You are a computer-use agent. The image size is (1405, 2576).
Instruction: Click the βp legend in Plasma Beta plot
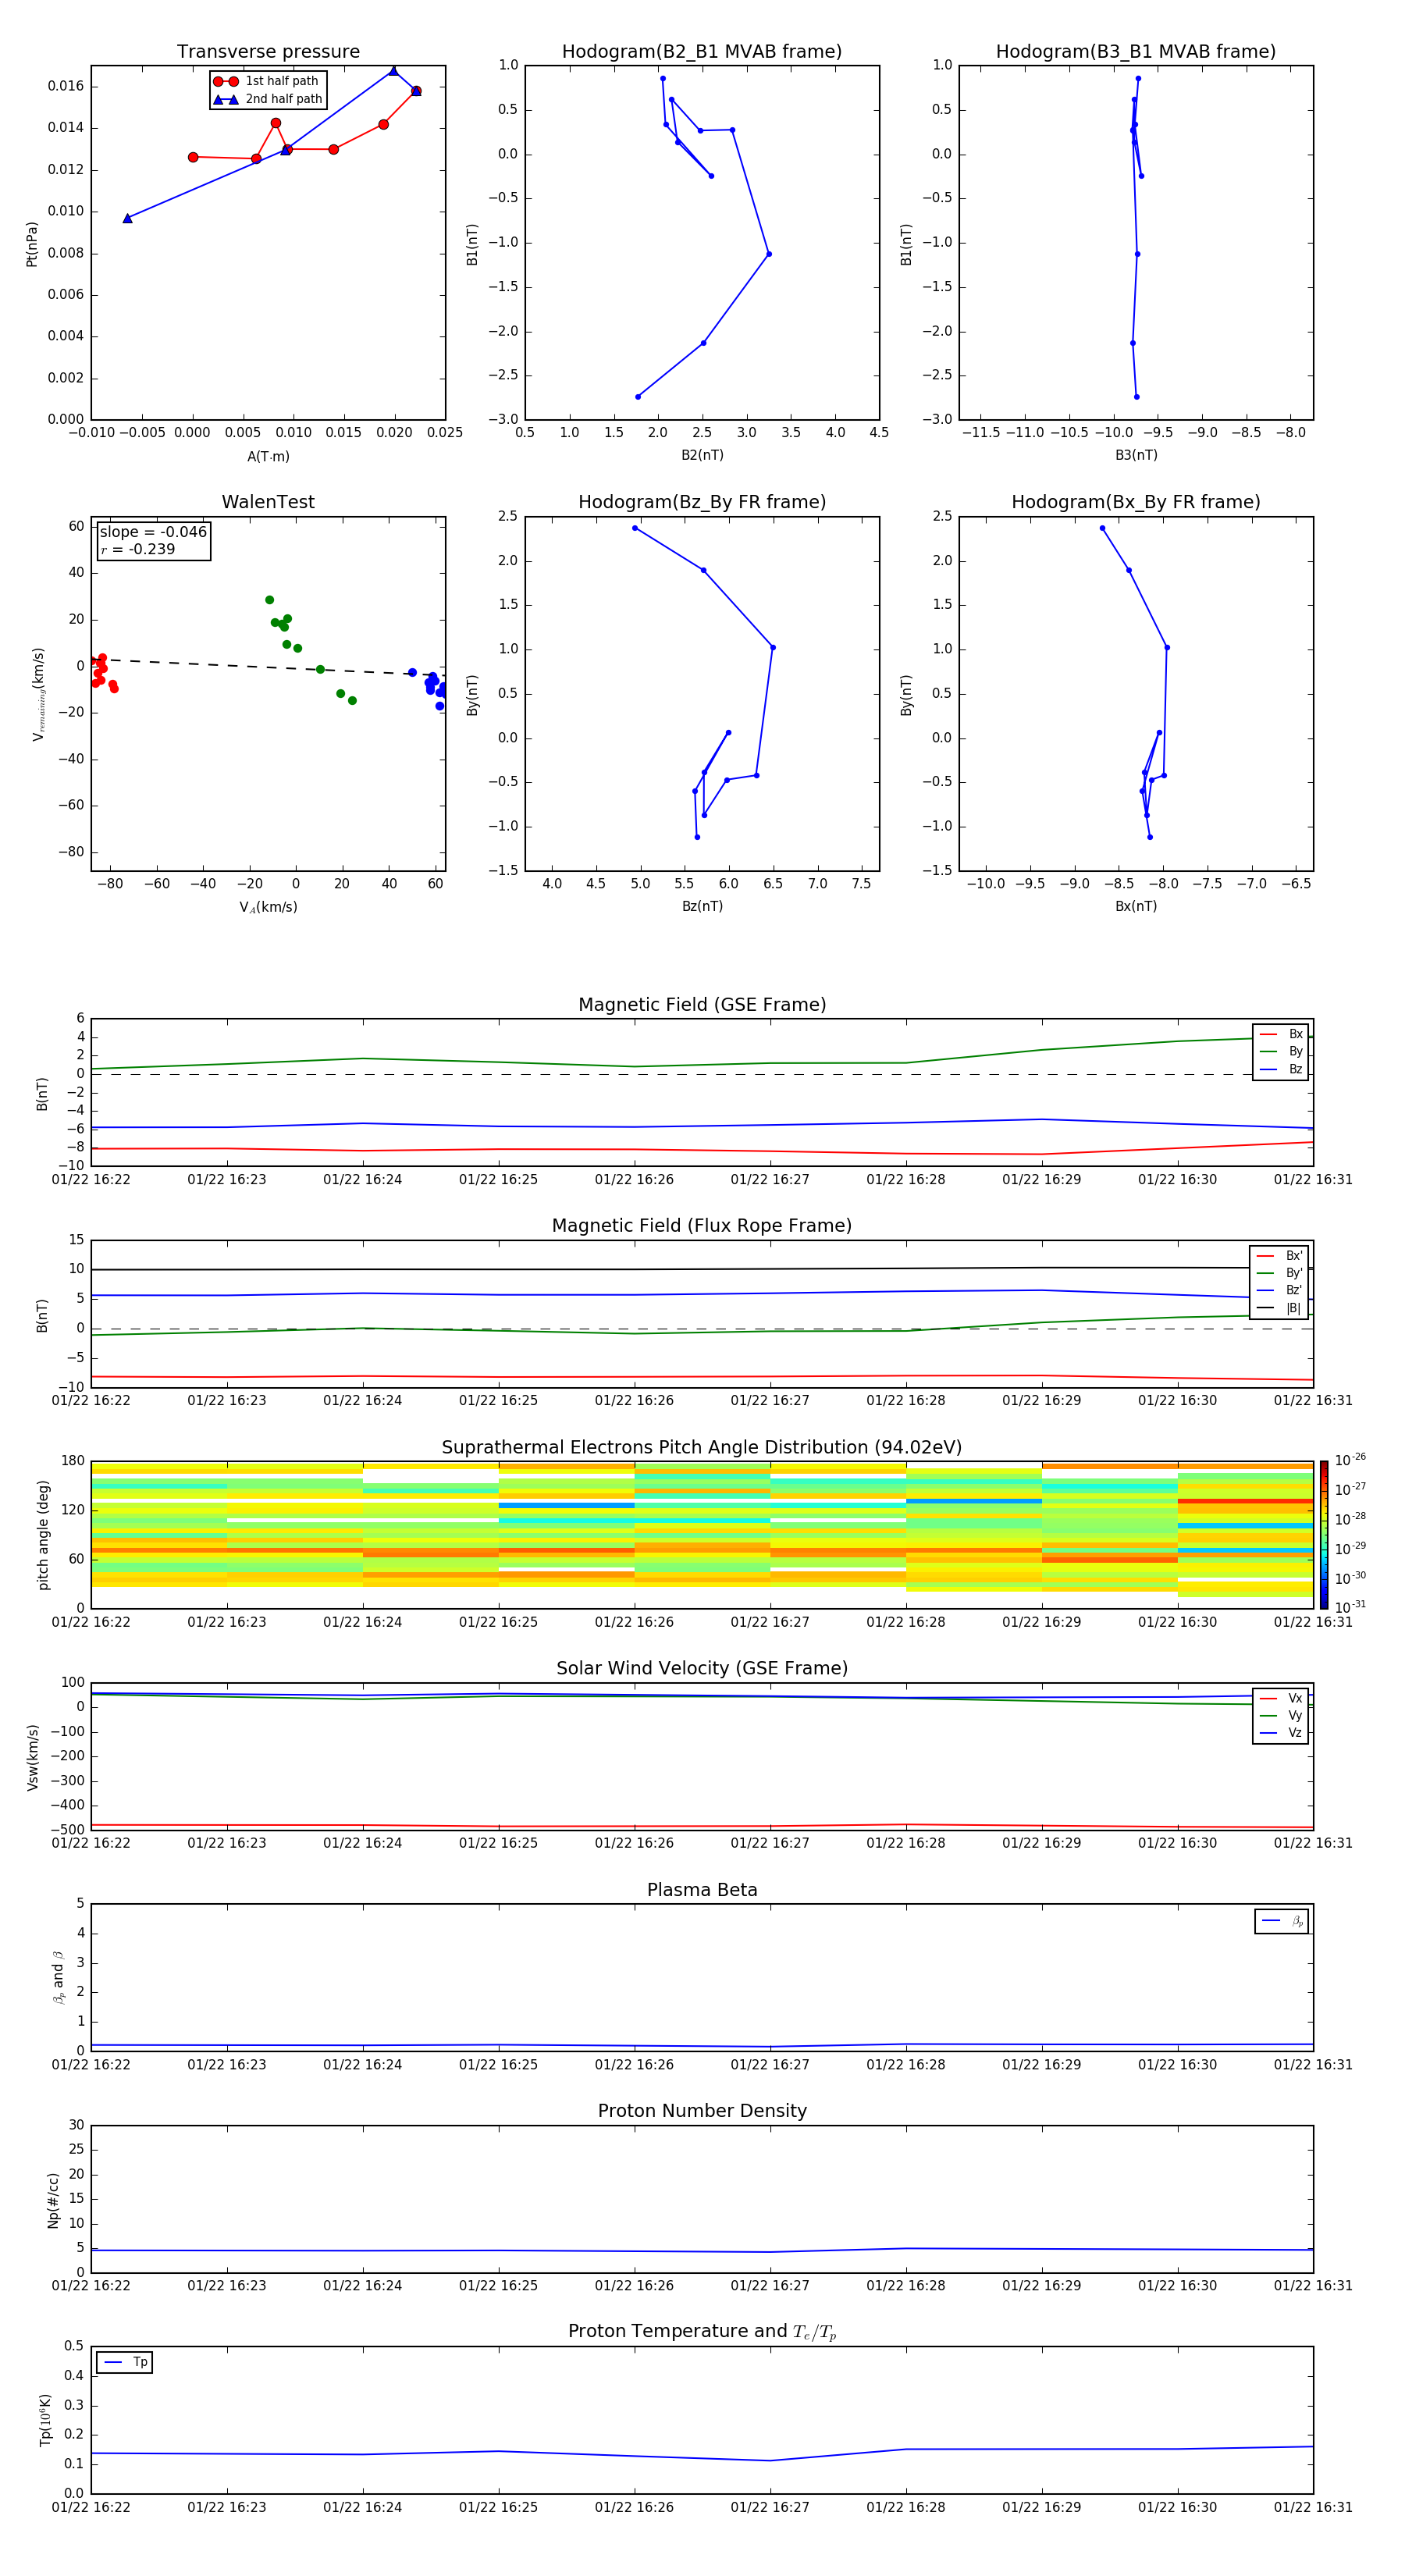pos(1282,1921)
